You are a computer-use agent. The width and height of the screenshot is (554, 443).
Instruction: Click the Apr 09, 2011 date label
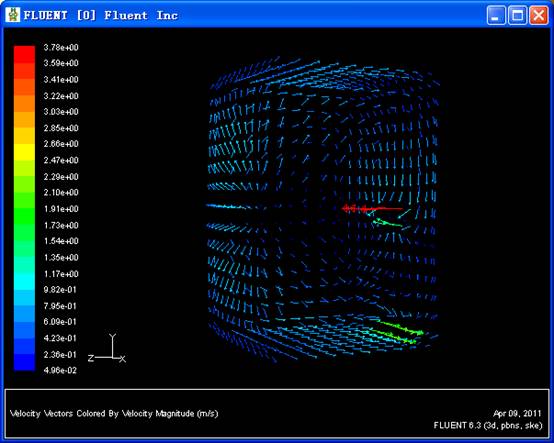tap(517, 413)
